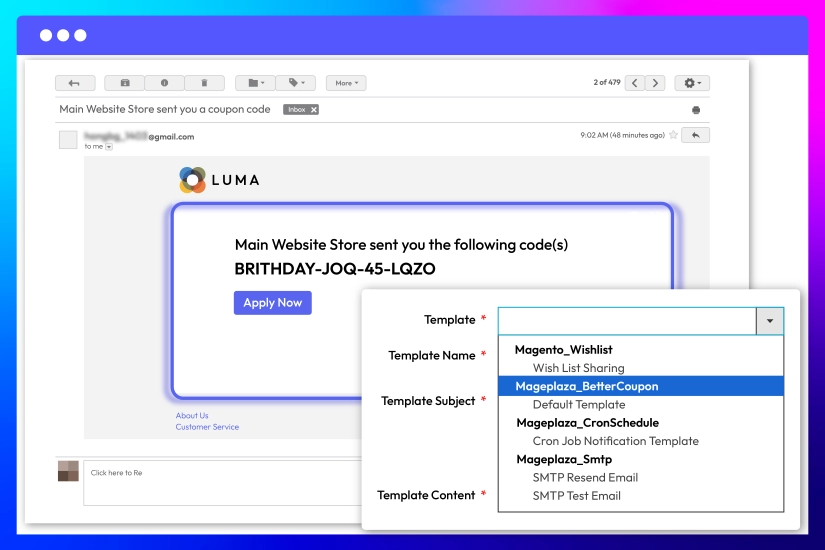Viewport: 825px width, 550px height.
Task: Open the More actions menu
Action: pos(346,83)
